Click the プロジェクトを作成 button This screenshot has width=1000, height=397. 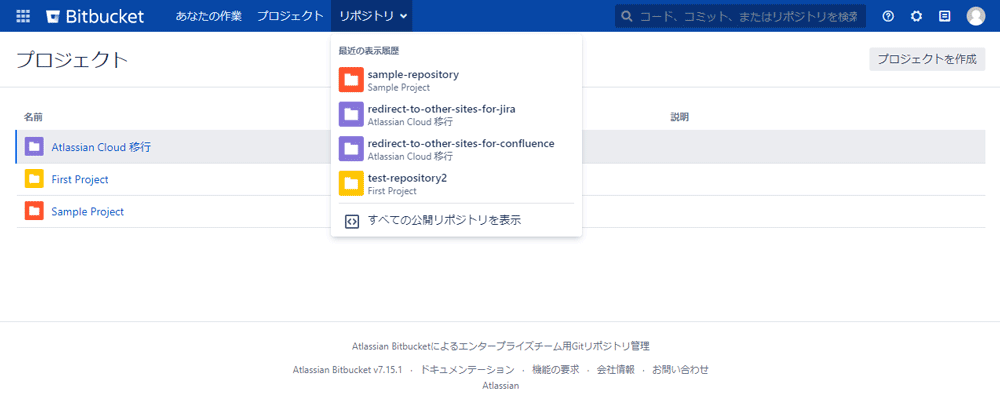pos(927,59)
